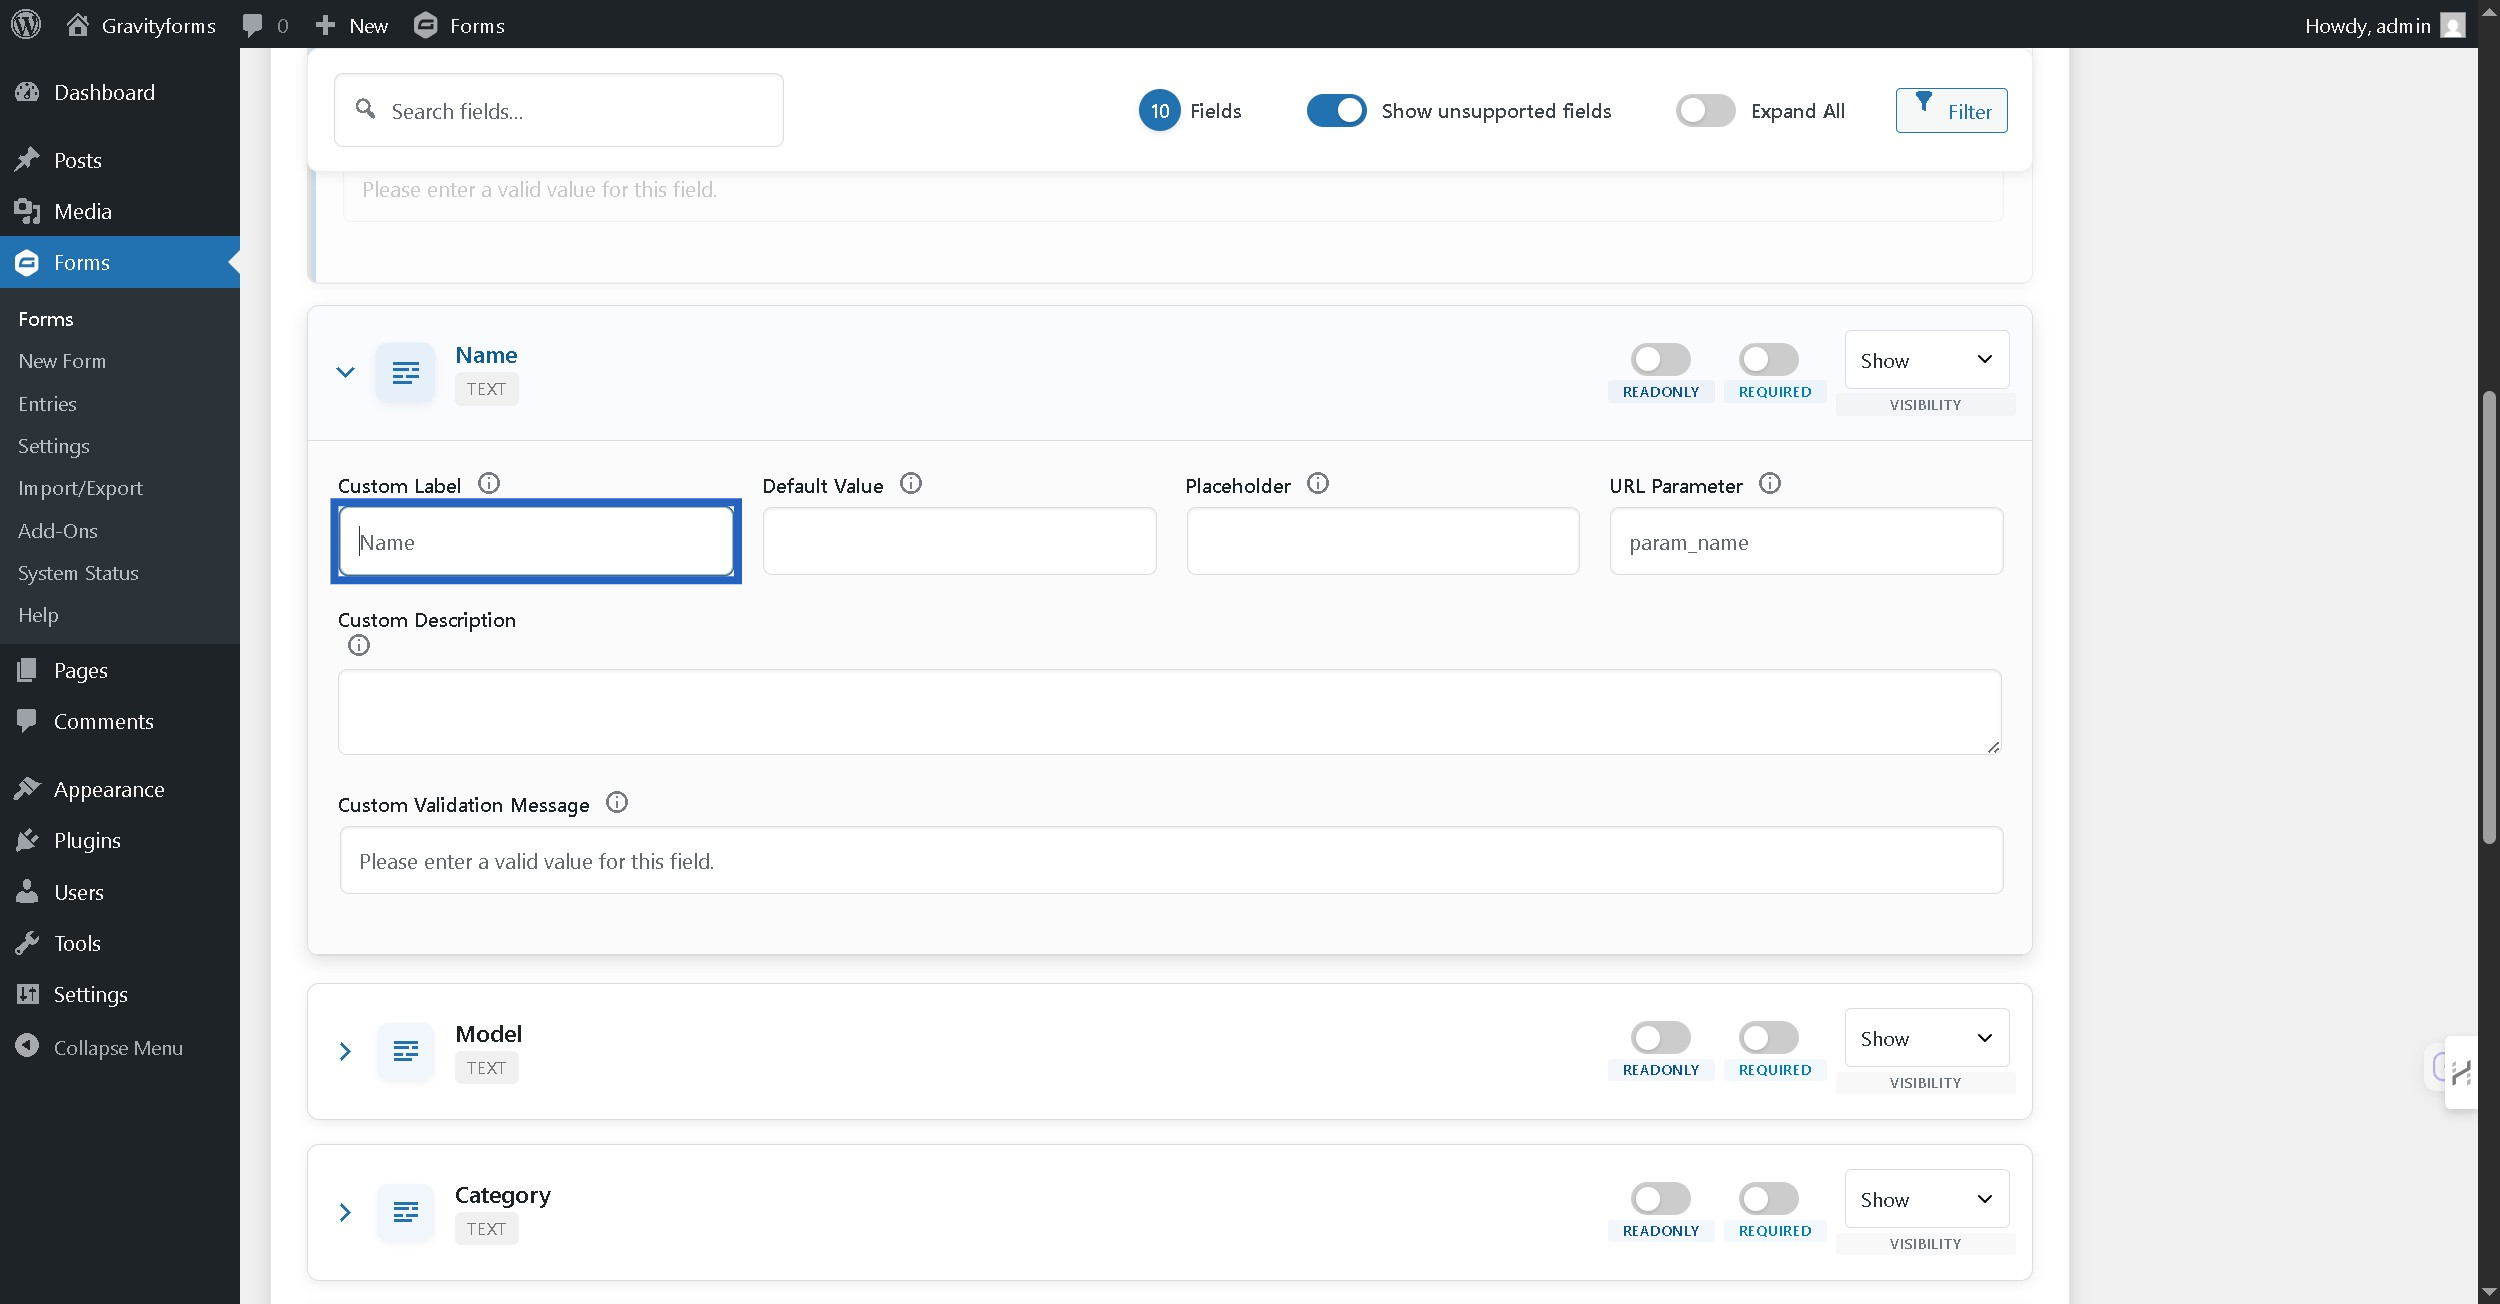2500x1304 pixels.
Task: Click the URL Parameter info icon
Action: coord(1769,484)
